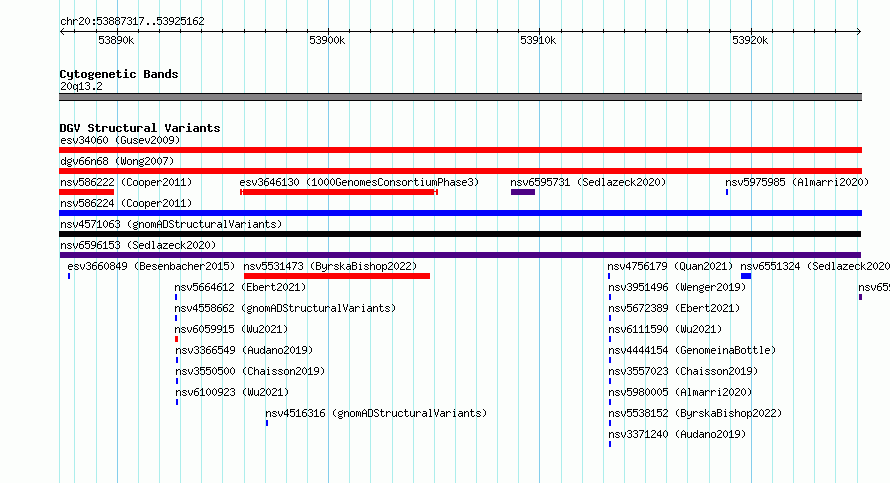This screenshot has height=483, width=890.
Task: Open dgv66n68 (Wong2007) variant label
Action: click(117, 161)
